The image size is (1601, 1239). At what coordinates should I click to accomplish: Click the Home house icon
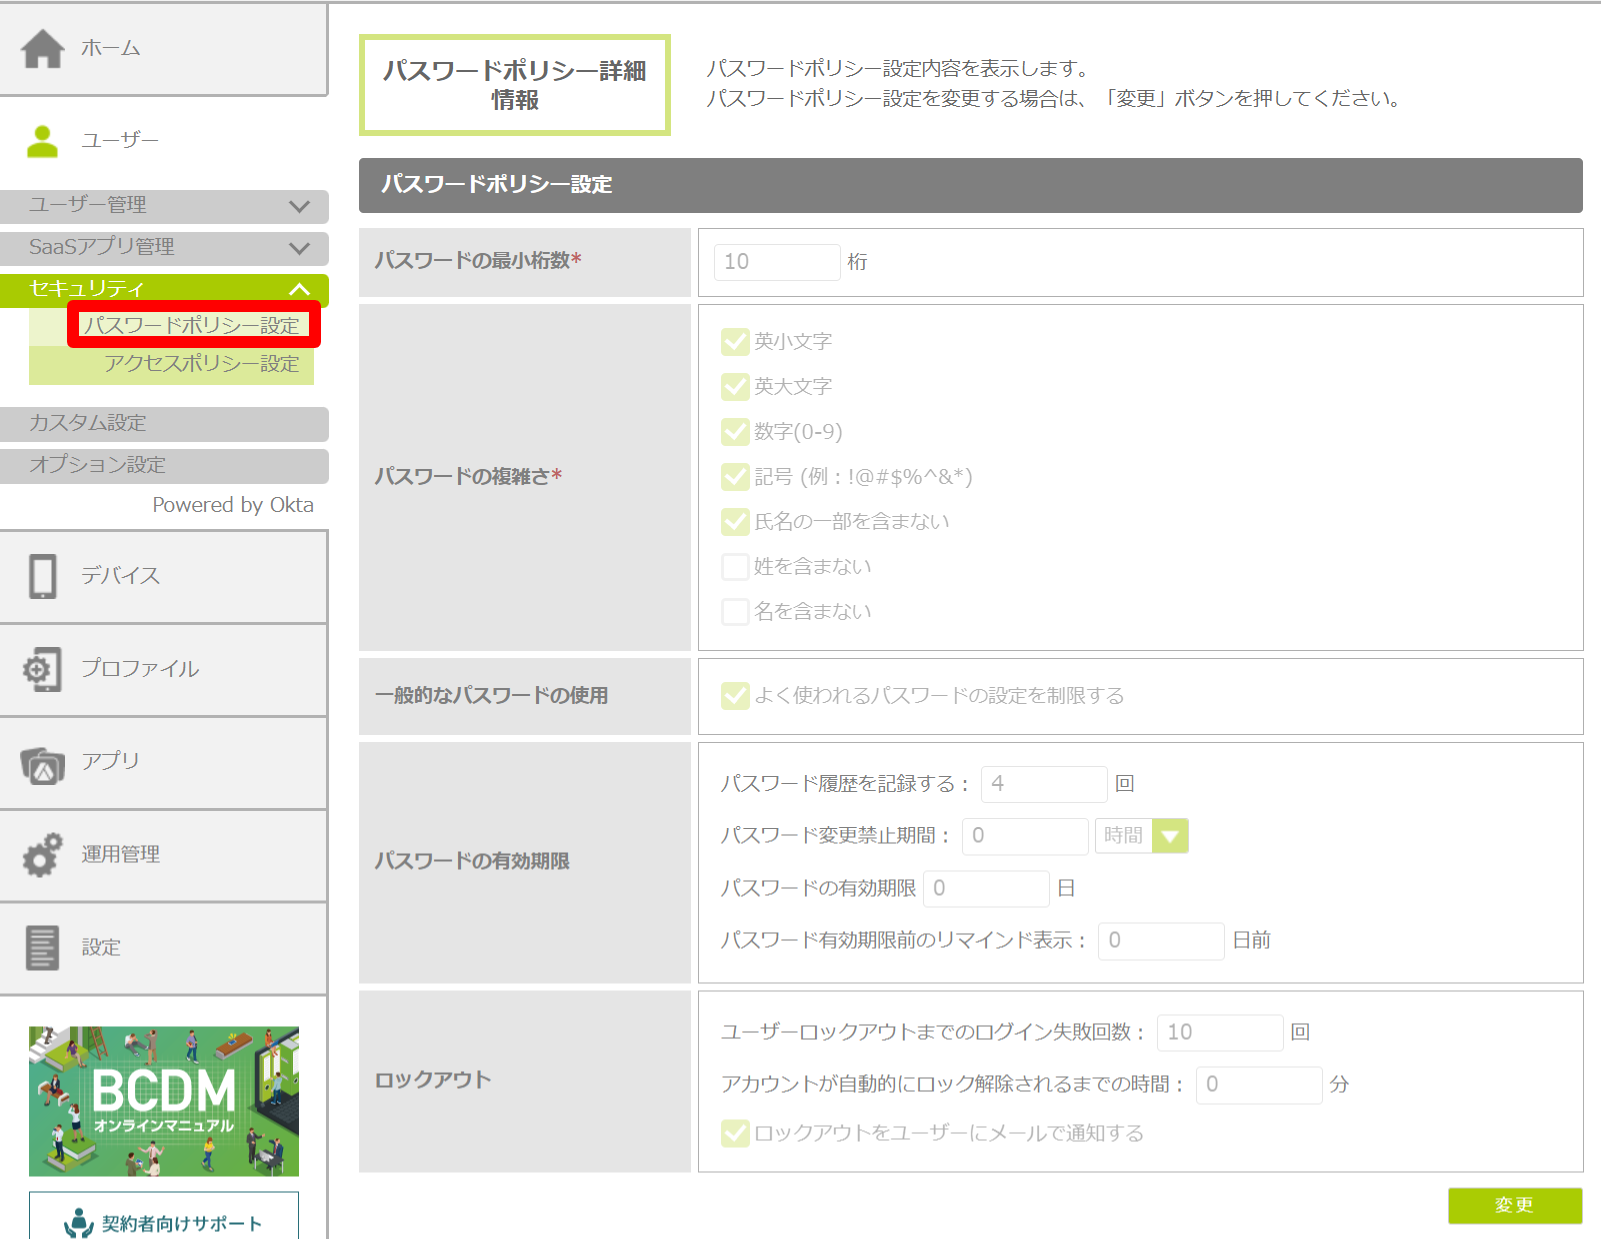[43, 49]
